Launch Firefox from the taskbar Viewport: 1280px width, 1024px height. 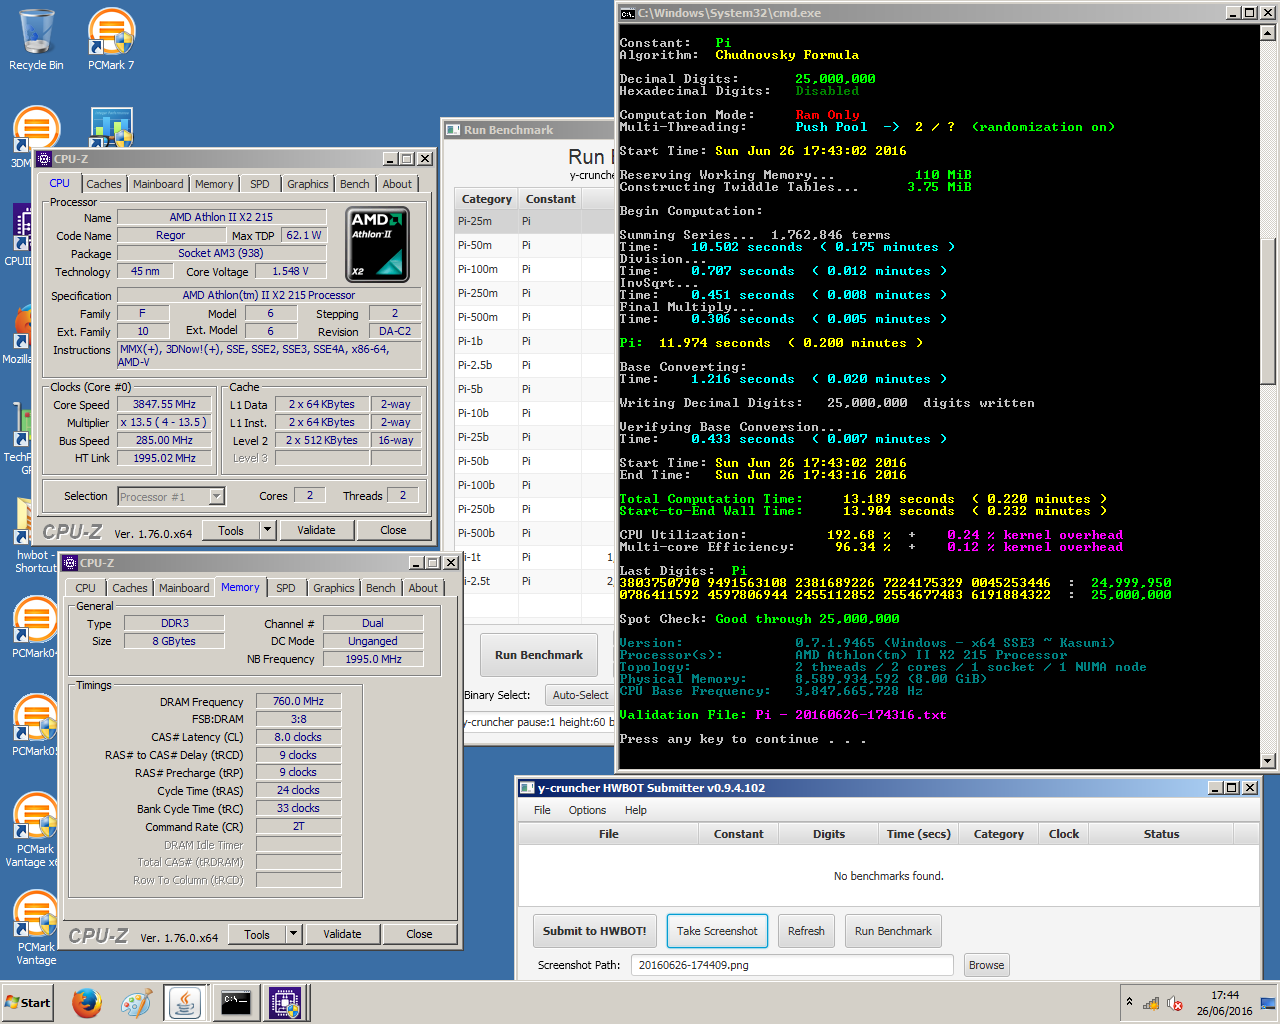87,1003
